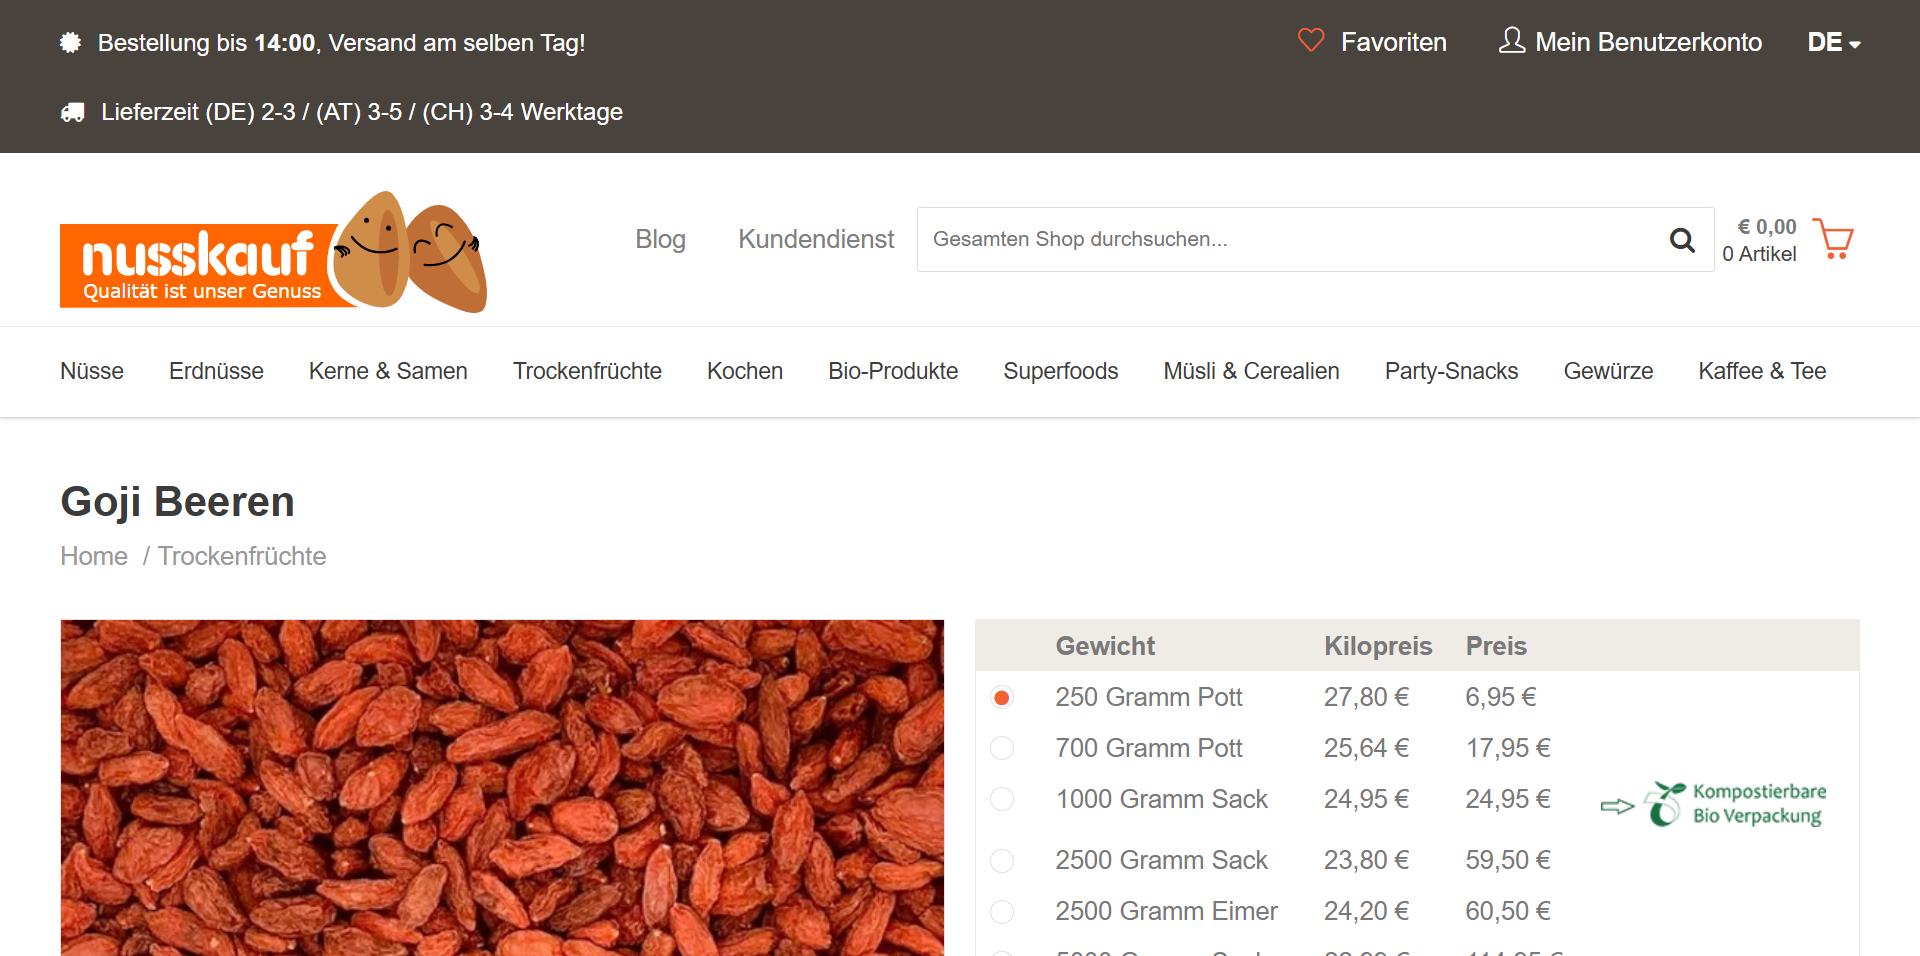Click the delivery truck icon
The width and height of the screenshot is (1920, 956).
[x=72, y=112]
